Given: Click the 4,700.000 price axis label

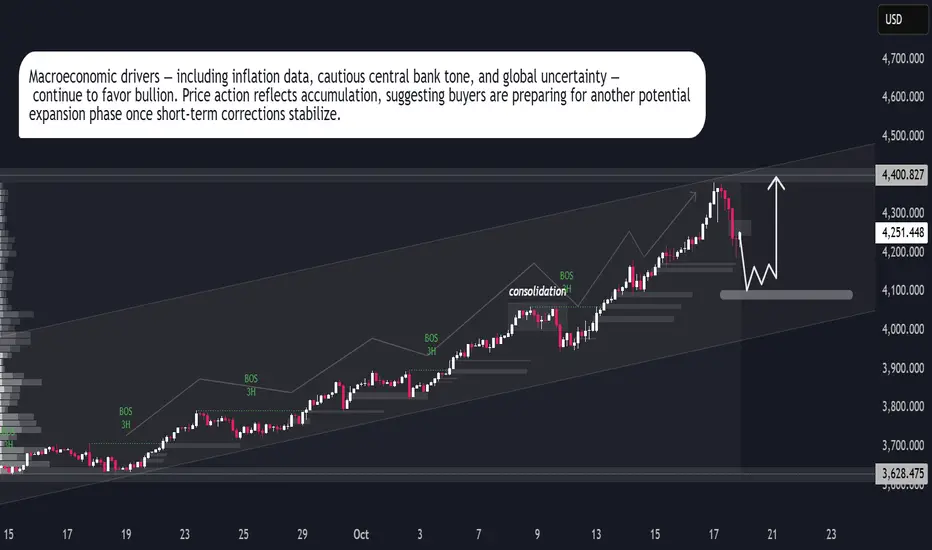Looking at the screenshot, I should (903, 59).
